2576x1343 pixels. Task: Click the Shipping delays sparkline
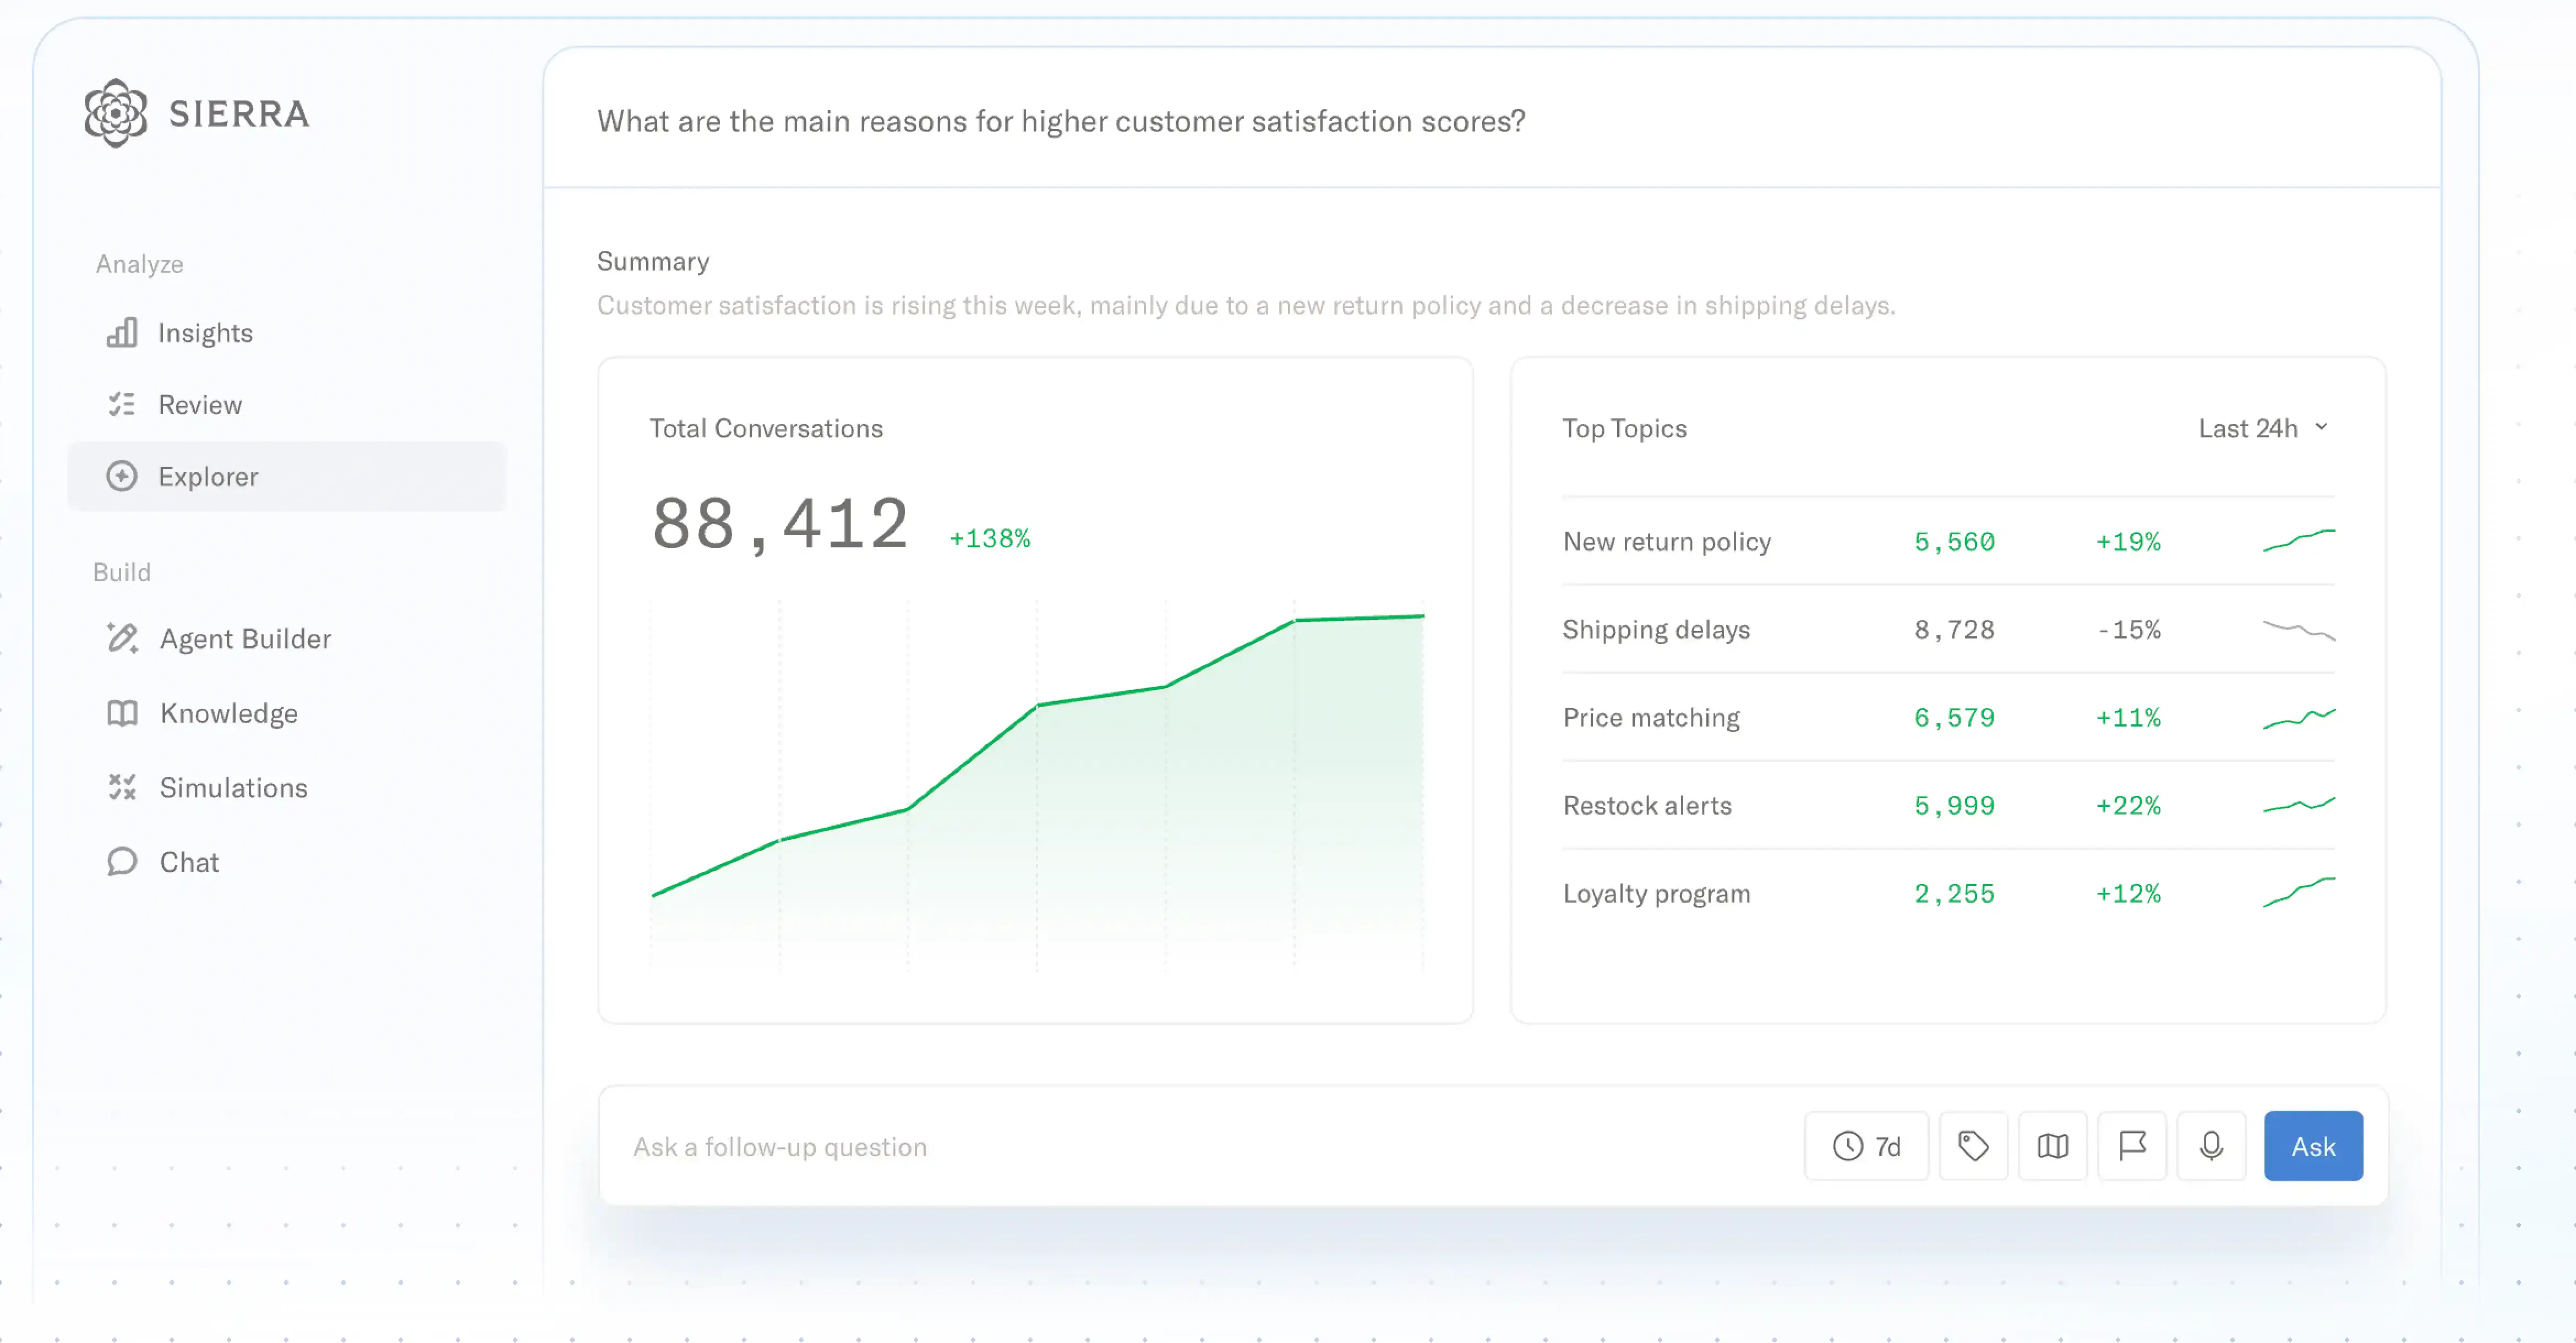pos(2299,629)
